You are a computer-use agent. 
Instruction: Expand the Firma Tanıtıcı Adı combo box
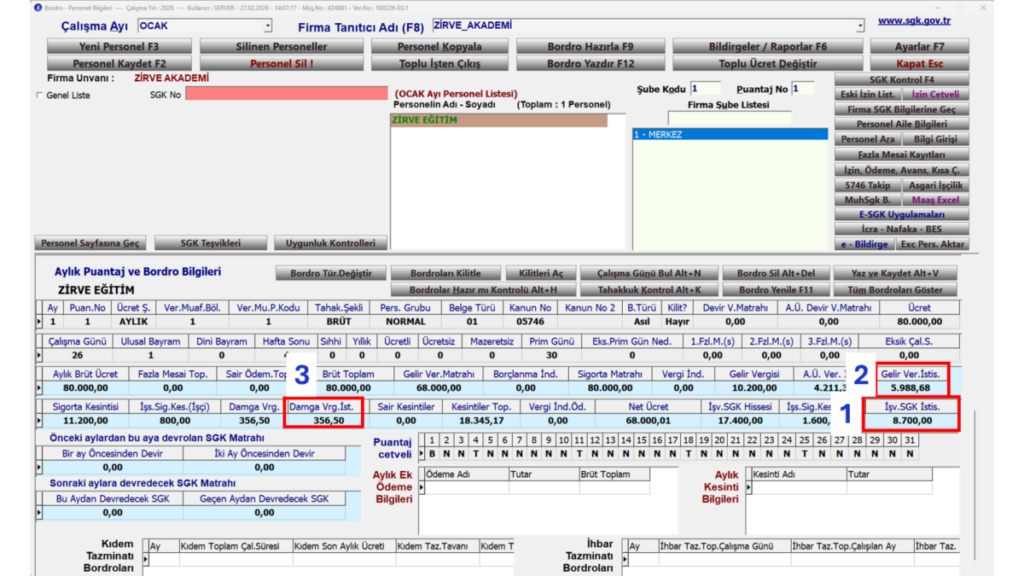[860, 26]
